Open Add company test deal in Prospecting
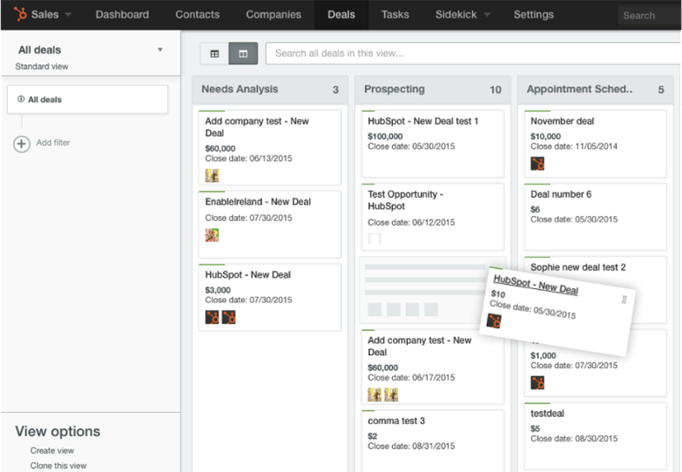The width and height of the screenshot is (682, 472). [x=419, y=346]
